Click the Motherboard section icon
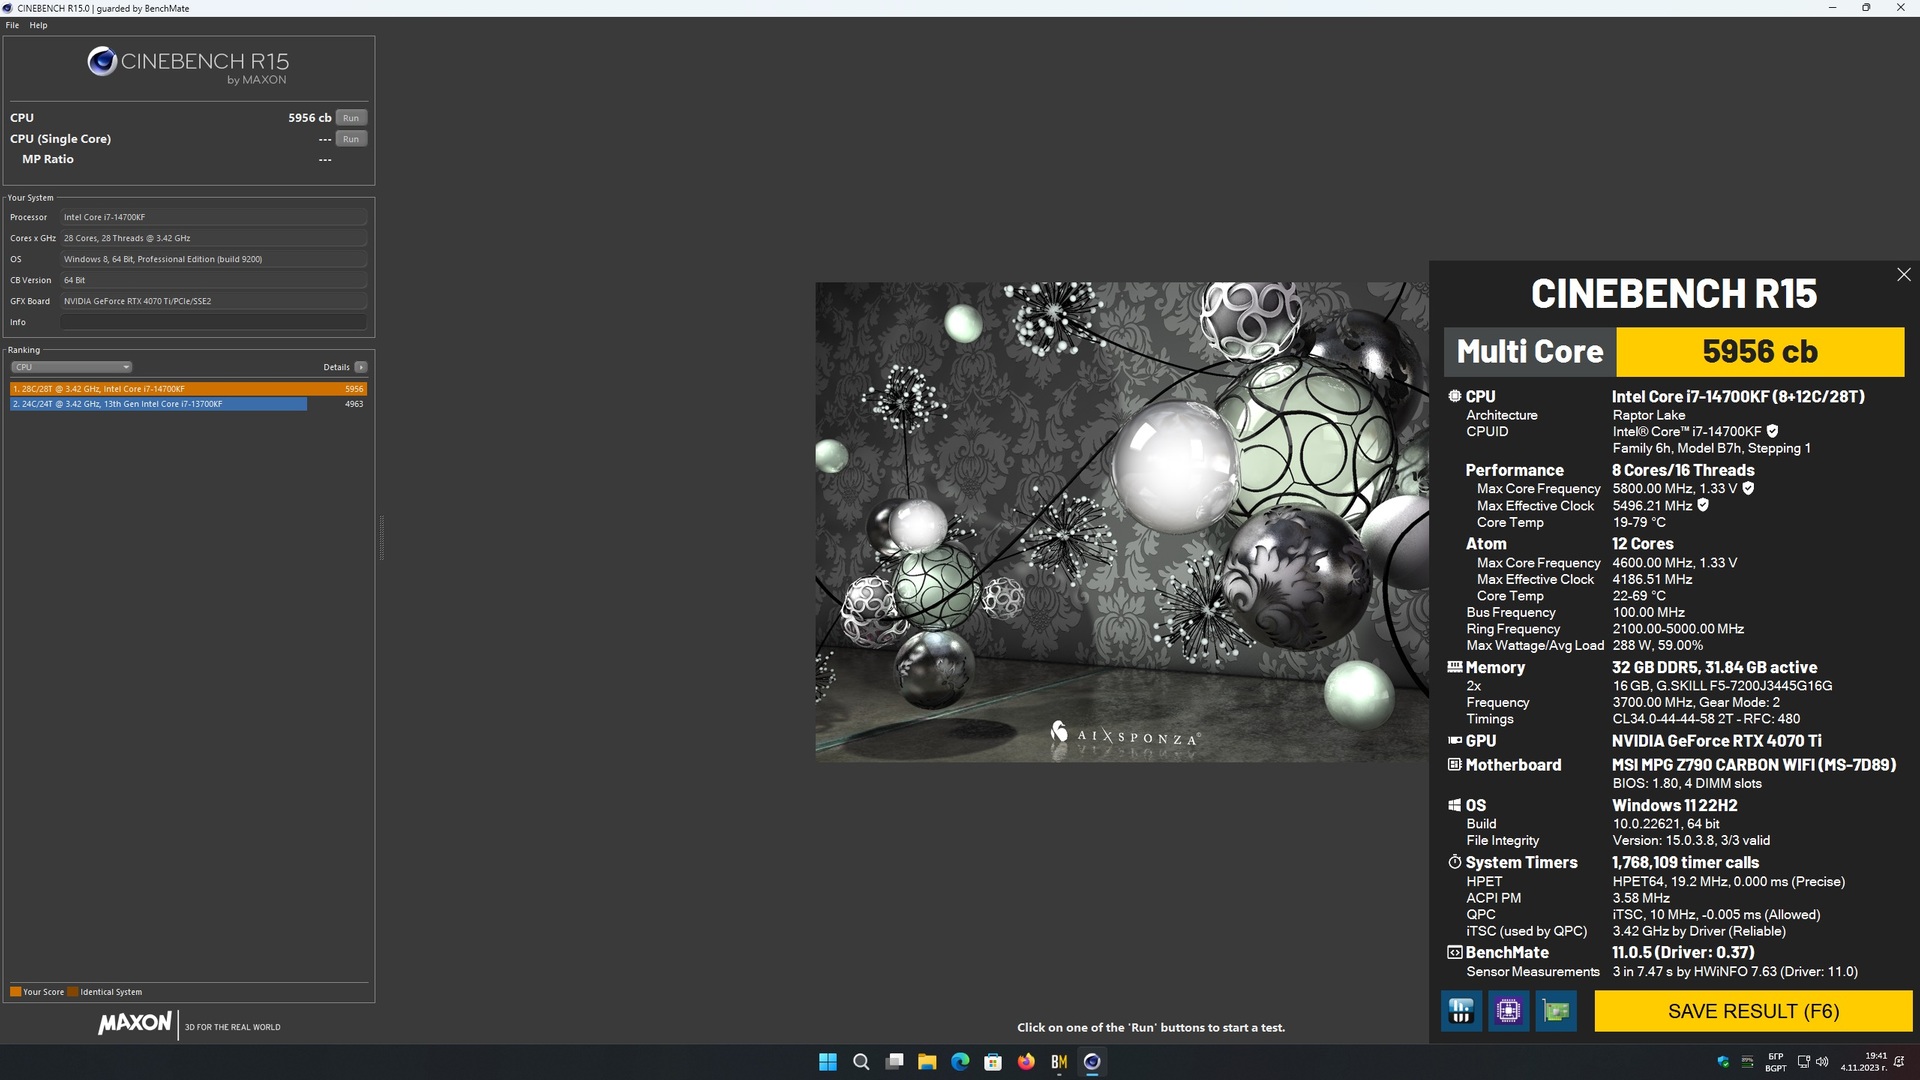Screen dimensions: 1920x1080 click(x=1454, y=765)
